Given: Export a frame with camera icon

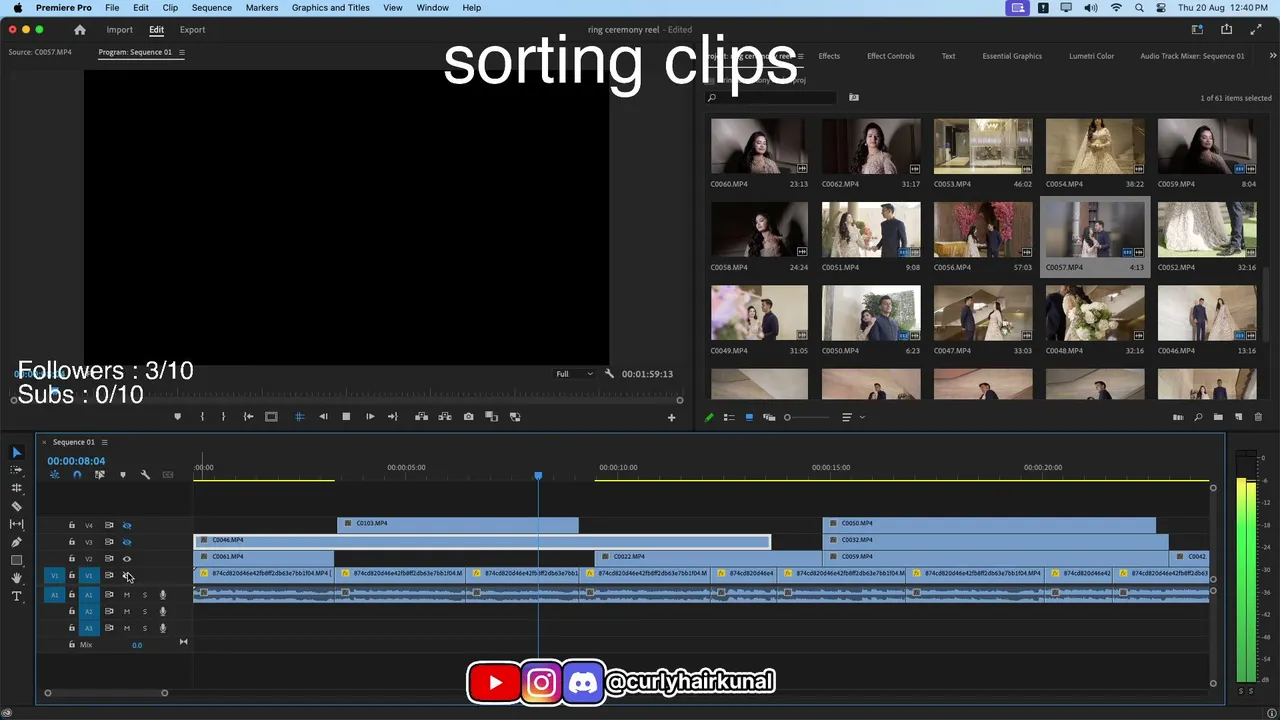Looking at the screenshot, I should click(468, 417).
